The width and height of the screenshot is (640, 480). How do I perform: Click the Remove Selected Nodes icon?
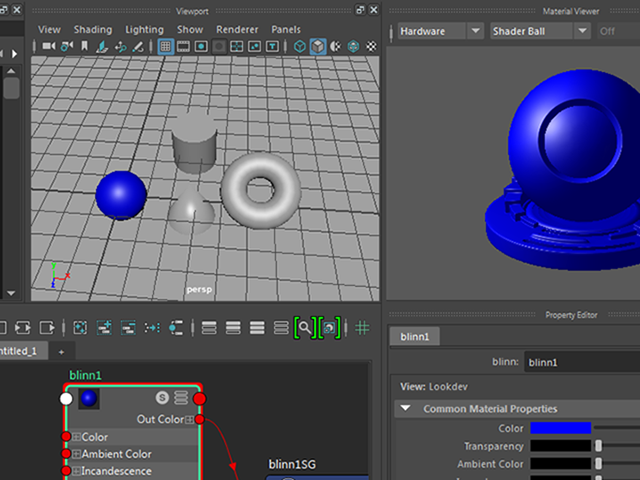click(128, 328)
